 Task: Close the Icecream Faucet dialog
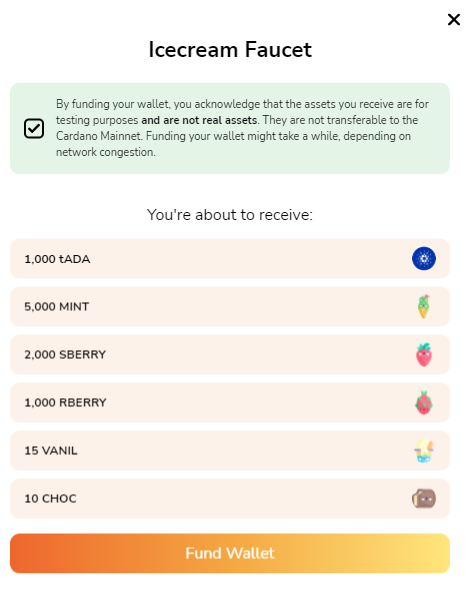454,20
